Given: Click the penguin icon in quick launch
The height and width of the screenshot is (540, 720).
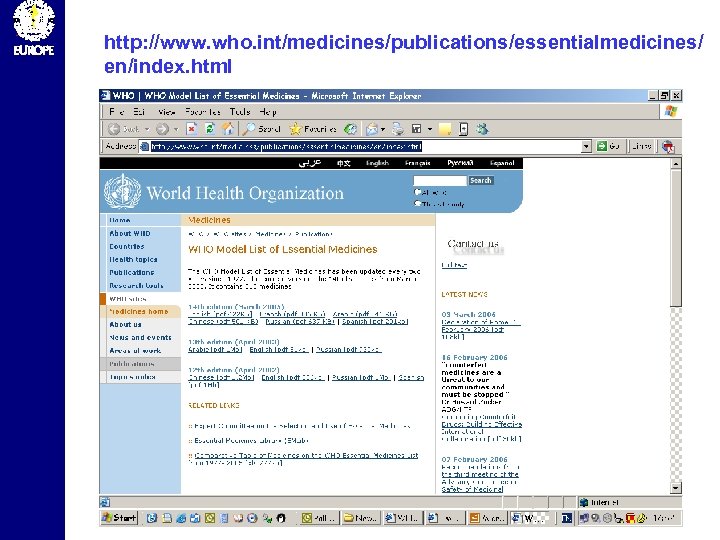Looking at the screenshot, I should click(x=281, y=518).
